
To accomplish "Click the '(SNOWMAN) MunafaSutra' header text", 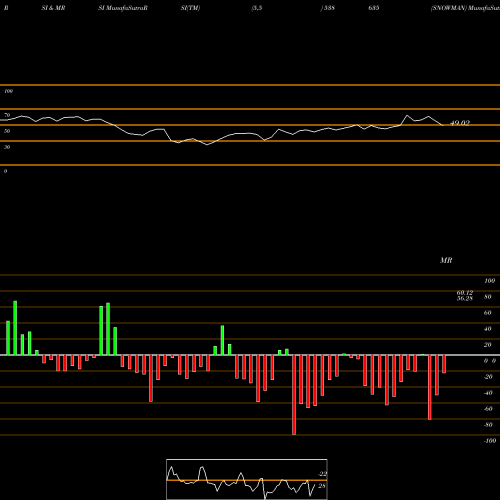I will coord(465,8).
